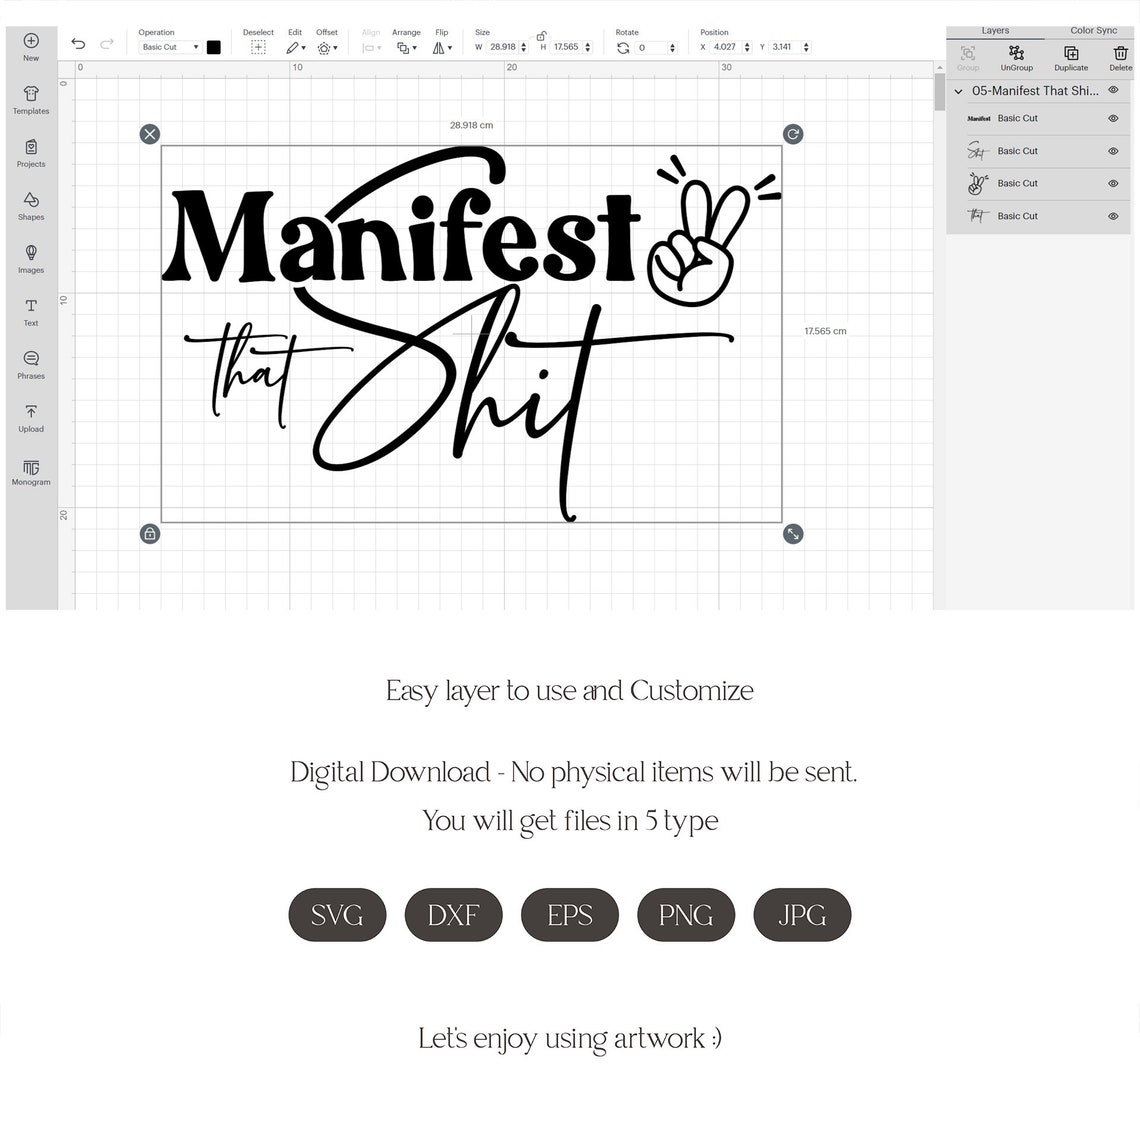Select the Layers tab

pyautogui.click(x=995, y=30)
